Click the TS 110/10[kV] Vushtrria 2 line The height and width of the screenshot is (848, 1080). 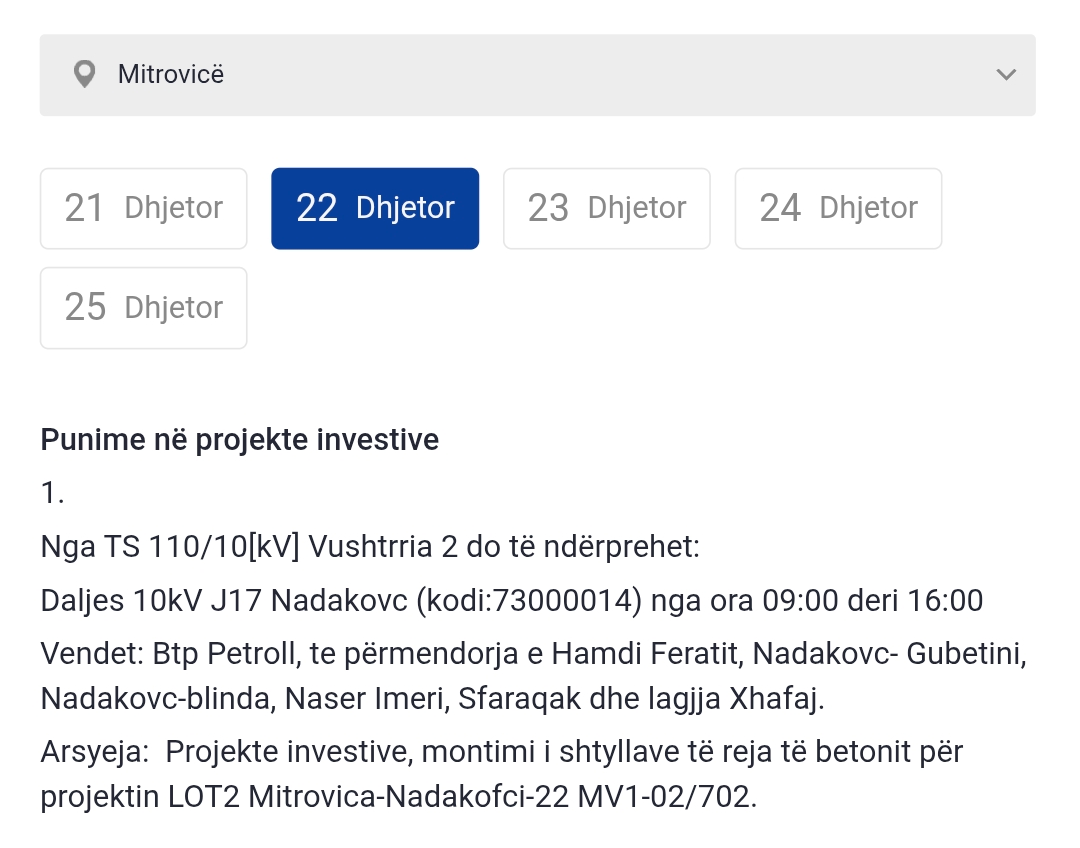(x=370, y=547)
